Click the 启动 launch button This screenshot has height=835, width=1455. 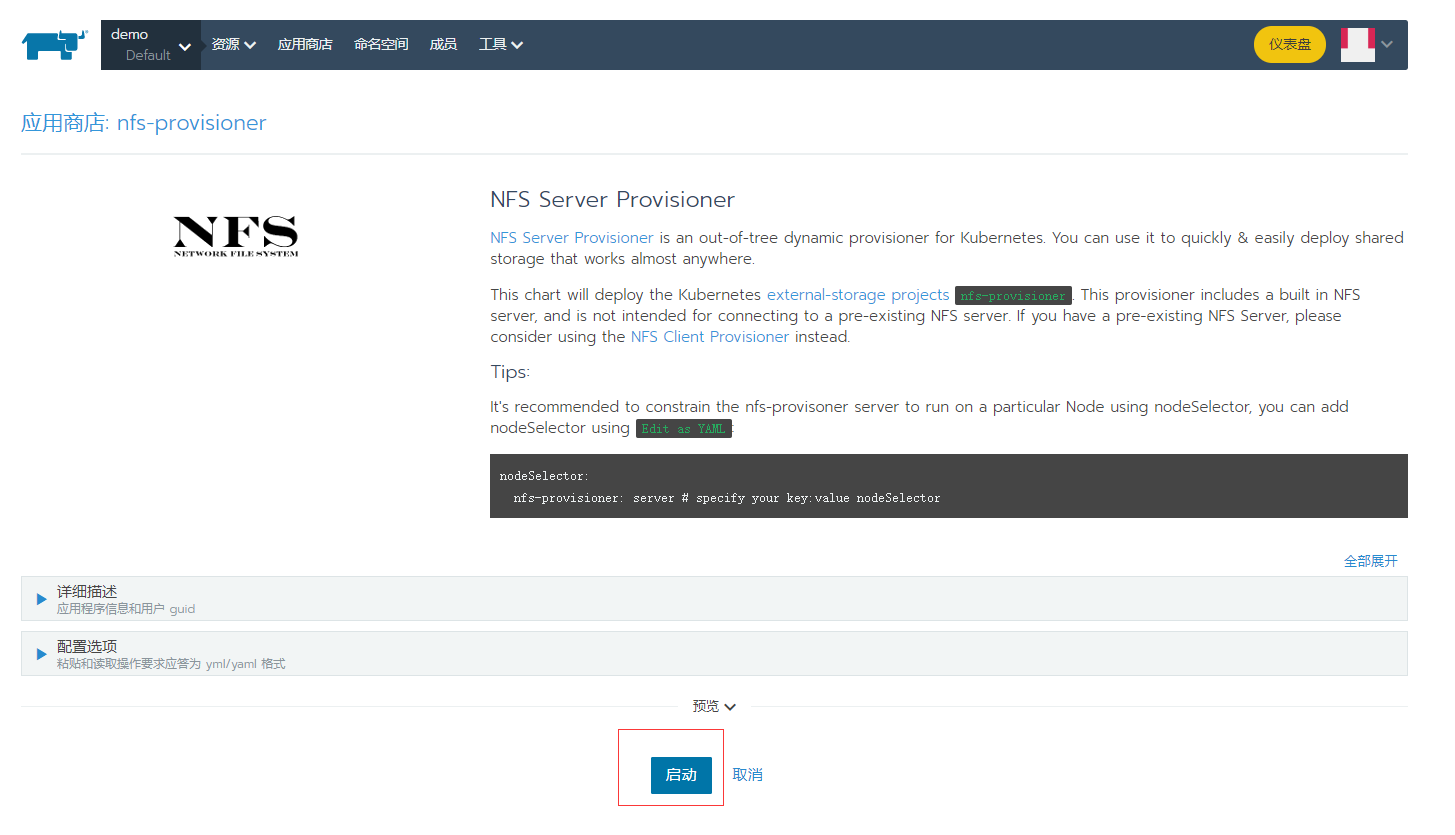click(681, 775)
